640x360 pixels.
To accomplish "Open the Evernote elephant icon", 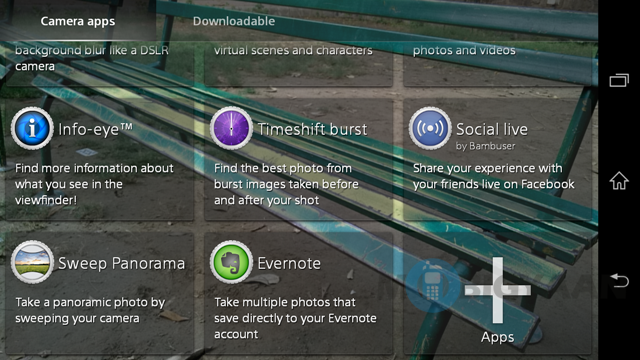I will (231, 262).
